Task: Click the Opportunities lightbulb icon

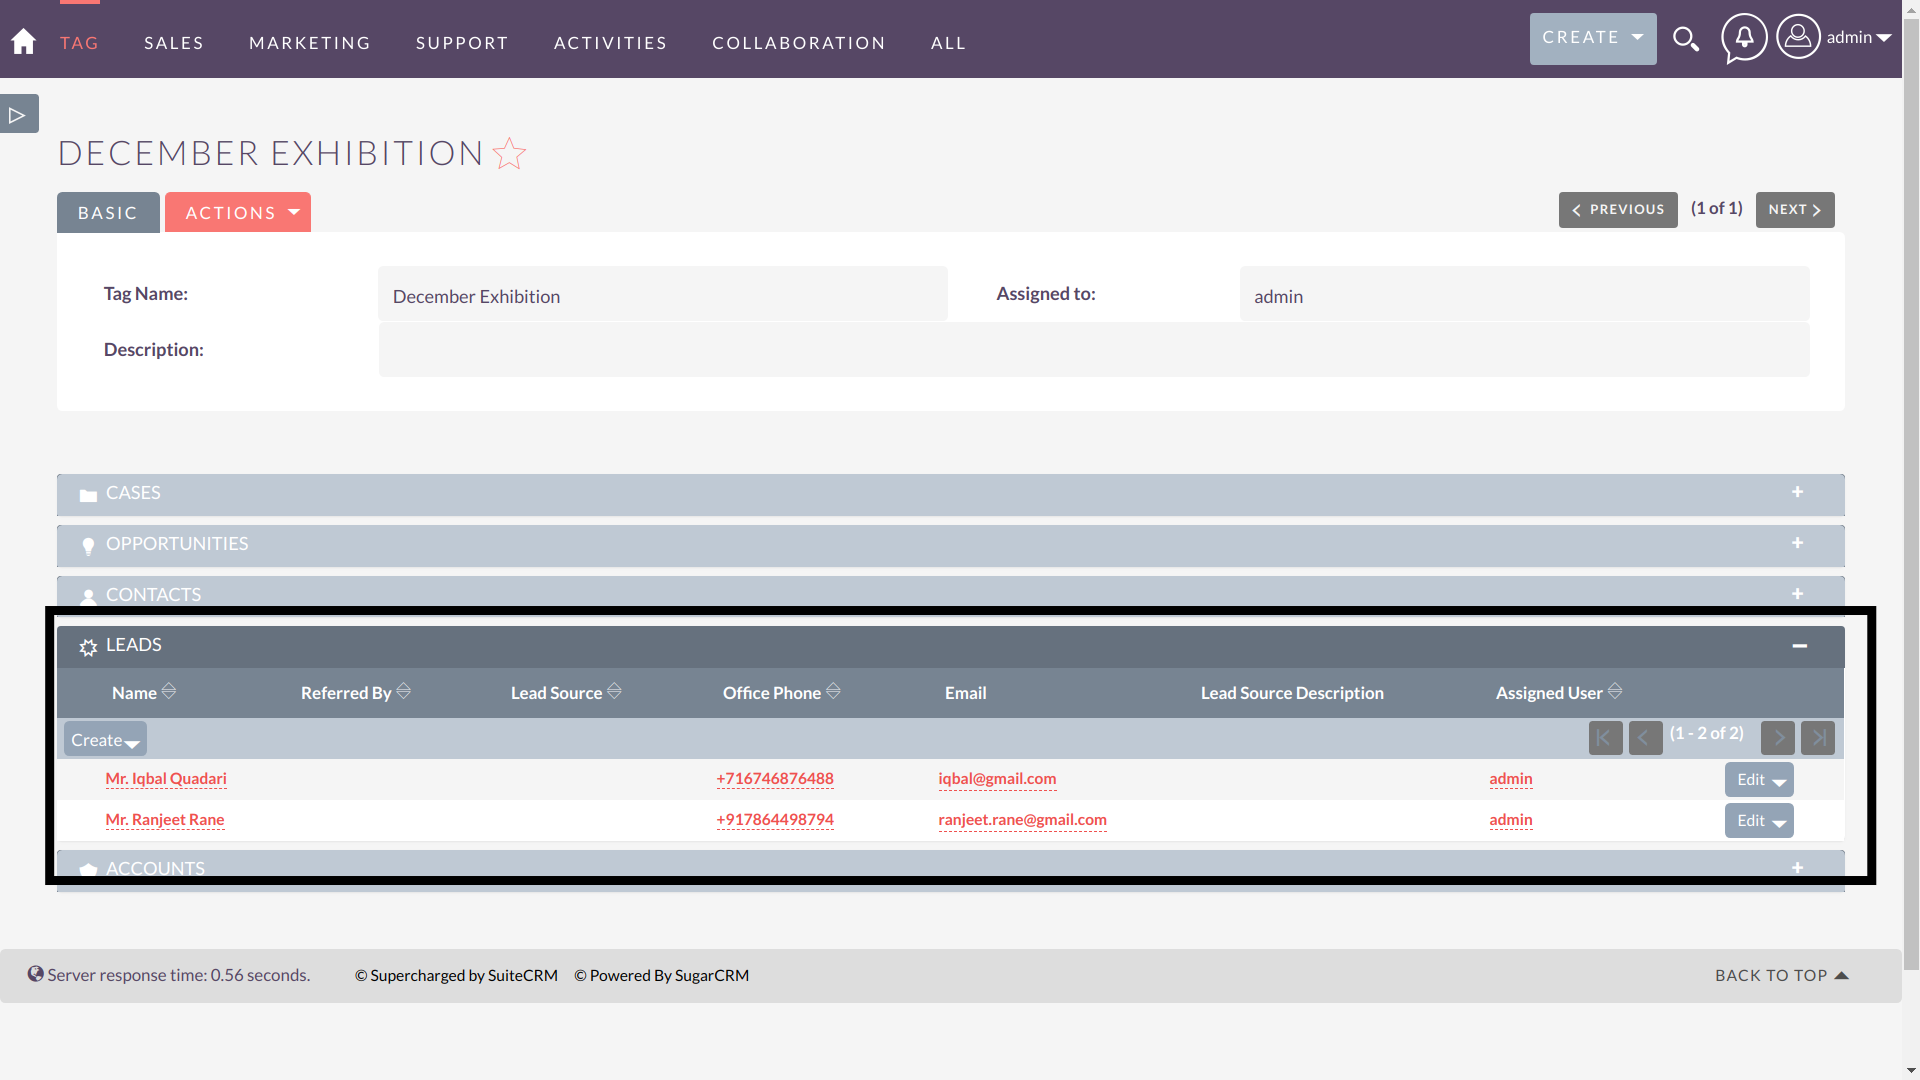Action: [x=88, y=546]
